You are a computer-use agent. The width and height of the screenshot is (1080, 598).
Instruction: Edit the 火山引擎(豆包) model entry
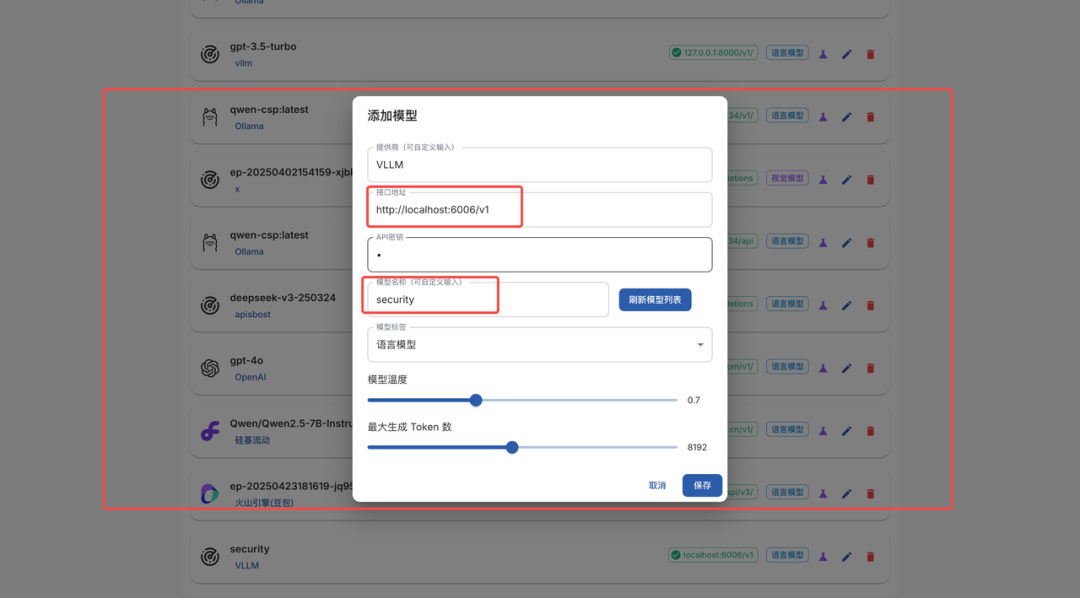click(x=847, y=493)
